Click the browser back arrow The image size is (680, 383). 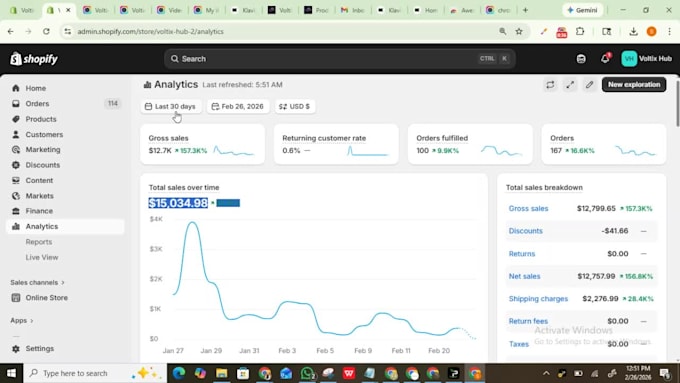(x=10, y=32)
